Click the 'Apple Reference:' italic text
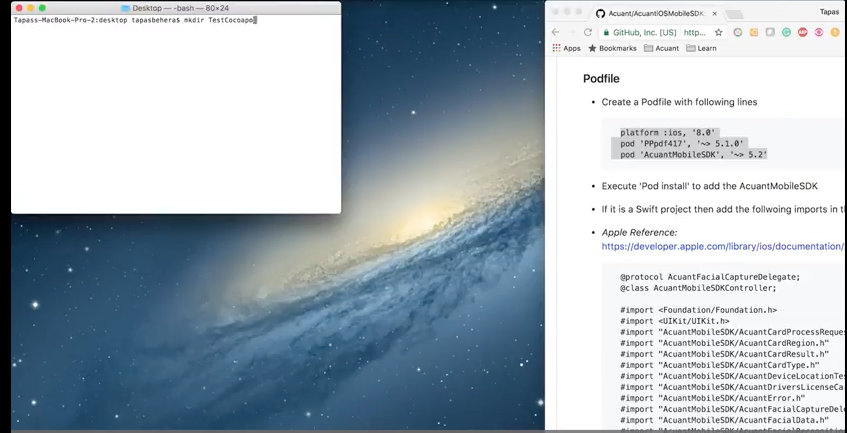The height and width of the screenshot is (433, 847). coord(640,233)
